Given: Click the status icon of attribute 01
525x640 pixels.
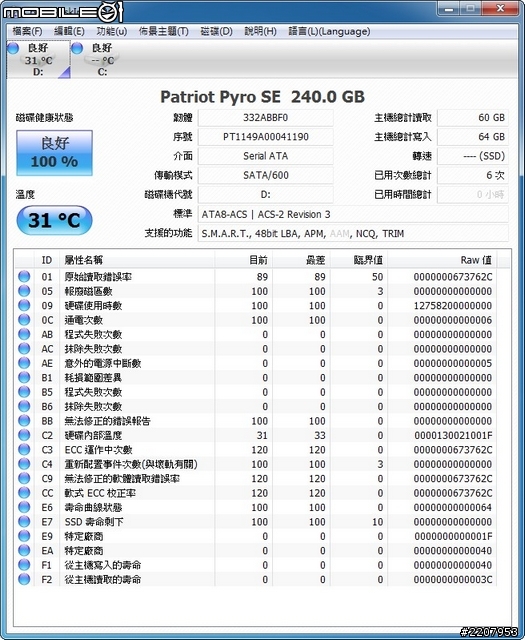Looking at the screenshot, I should (24, 276).
